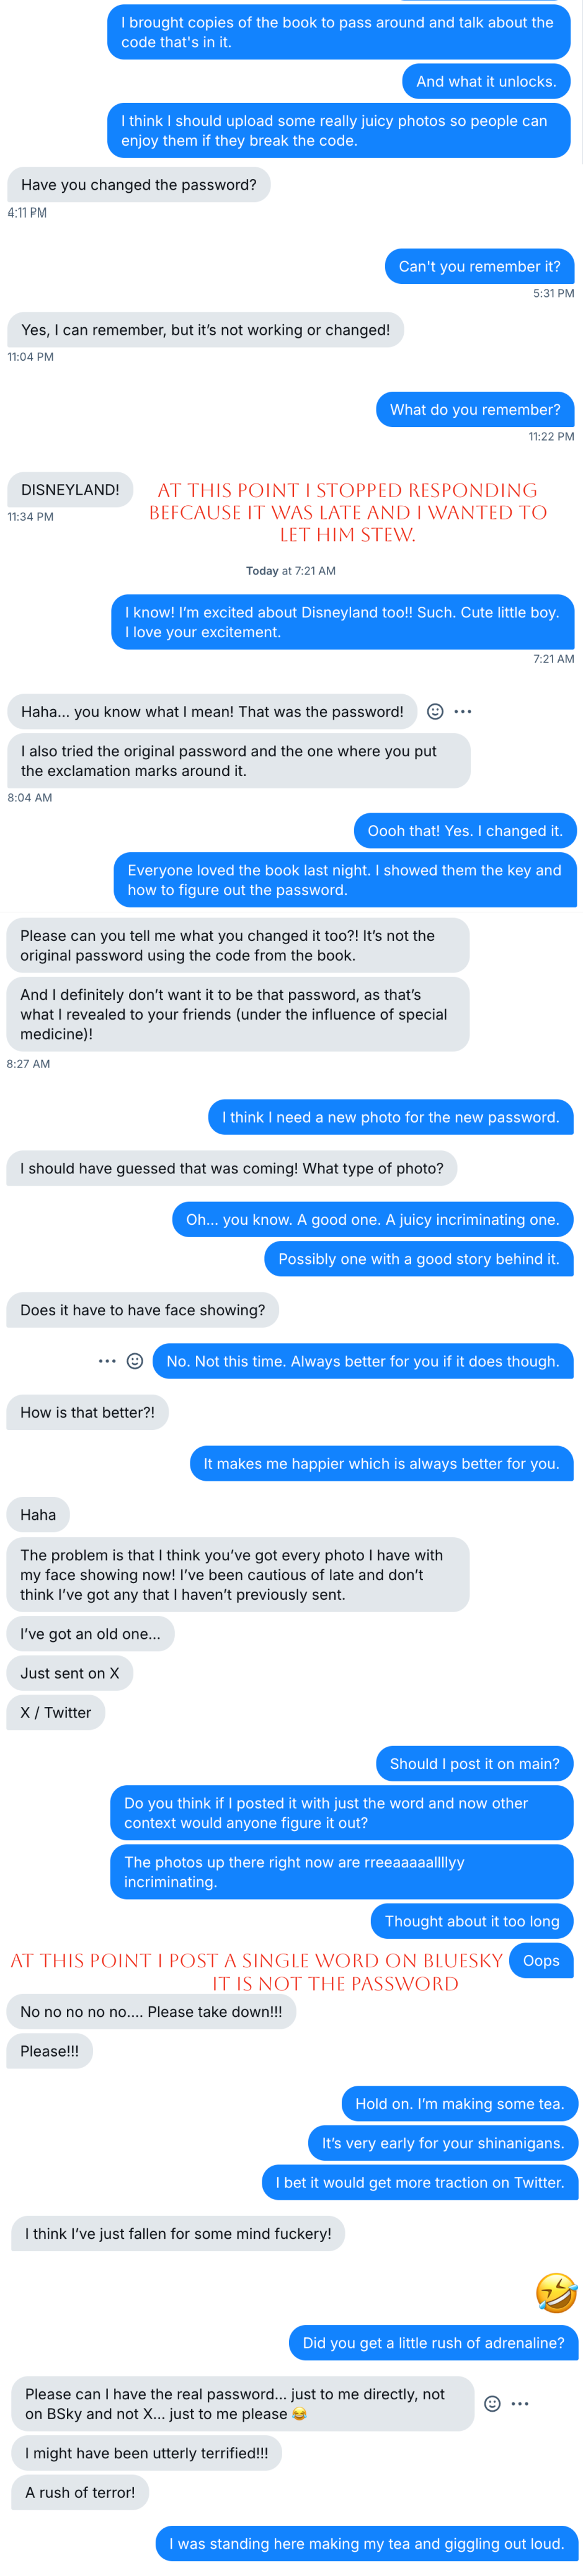Open more options beside "That was the password!" message

pyautogui.click(x=463, y=711)
